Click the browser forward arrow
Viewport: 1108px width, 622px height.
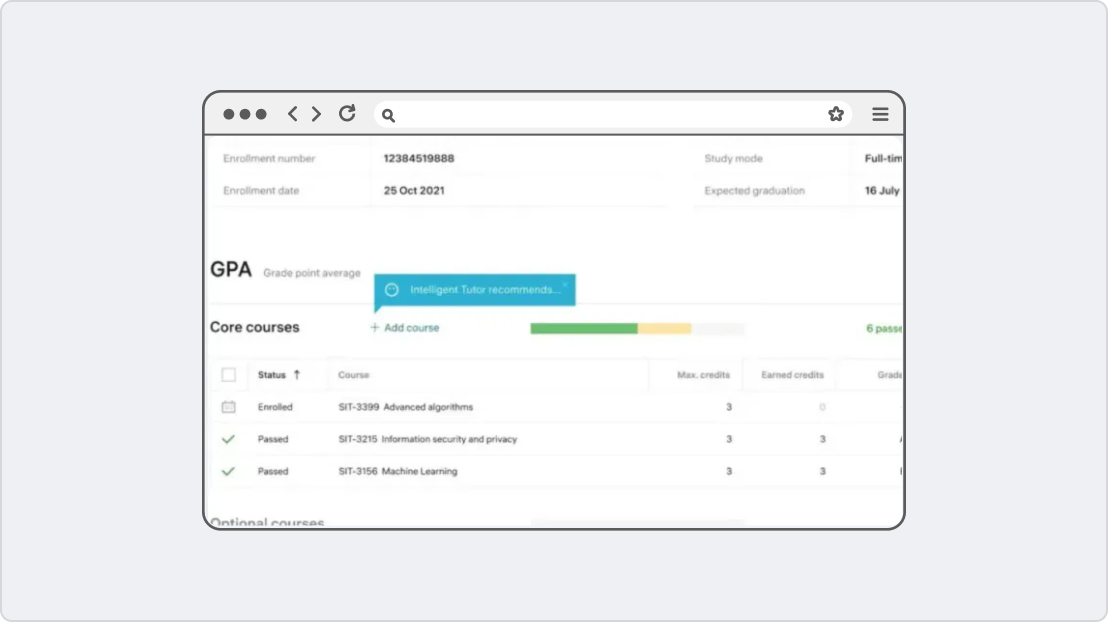pos(316,114)
